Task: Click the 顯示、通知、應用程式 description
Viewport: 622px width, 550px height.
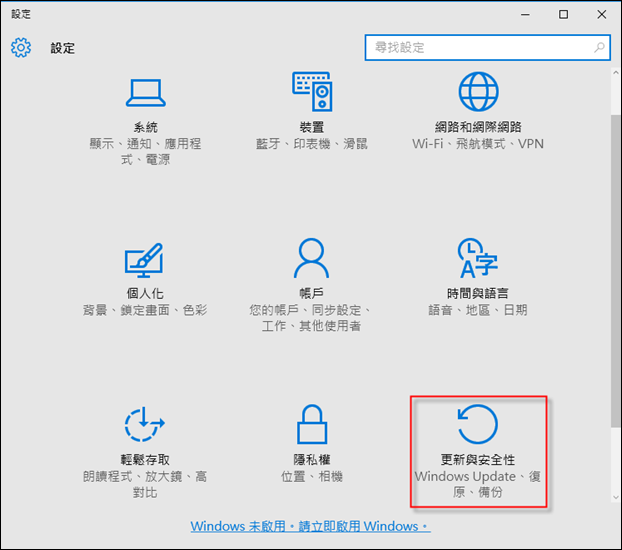Action: [x=145, y=152]
